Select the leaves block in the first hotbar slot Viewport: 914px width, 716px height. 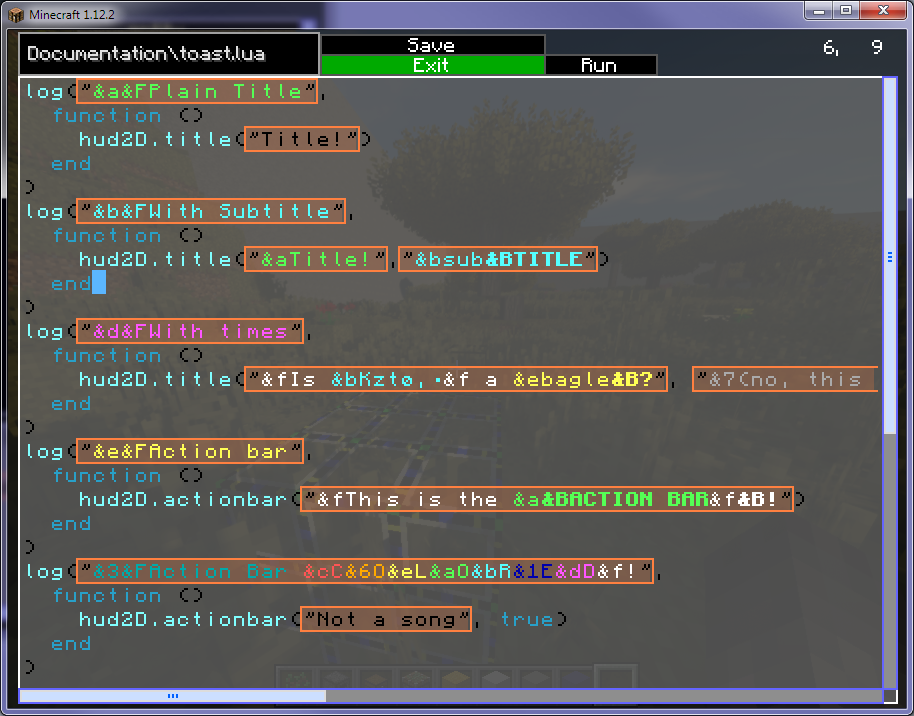(296, 679)
